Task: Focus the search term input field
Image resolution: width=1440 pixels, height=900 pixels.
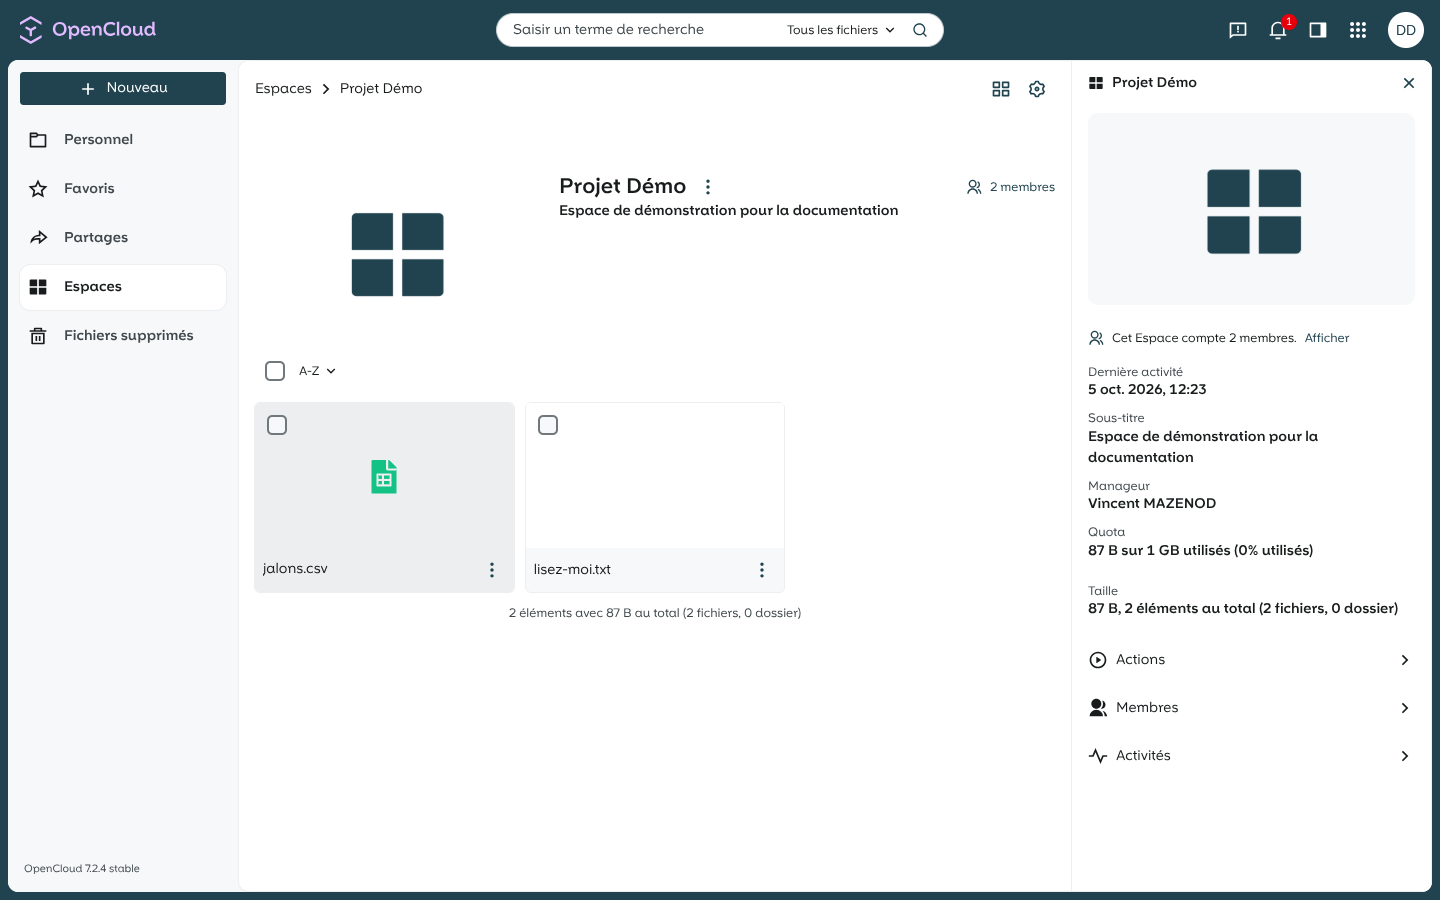Action: pos(640,30)
